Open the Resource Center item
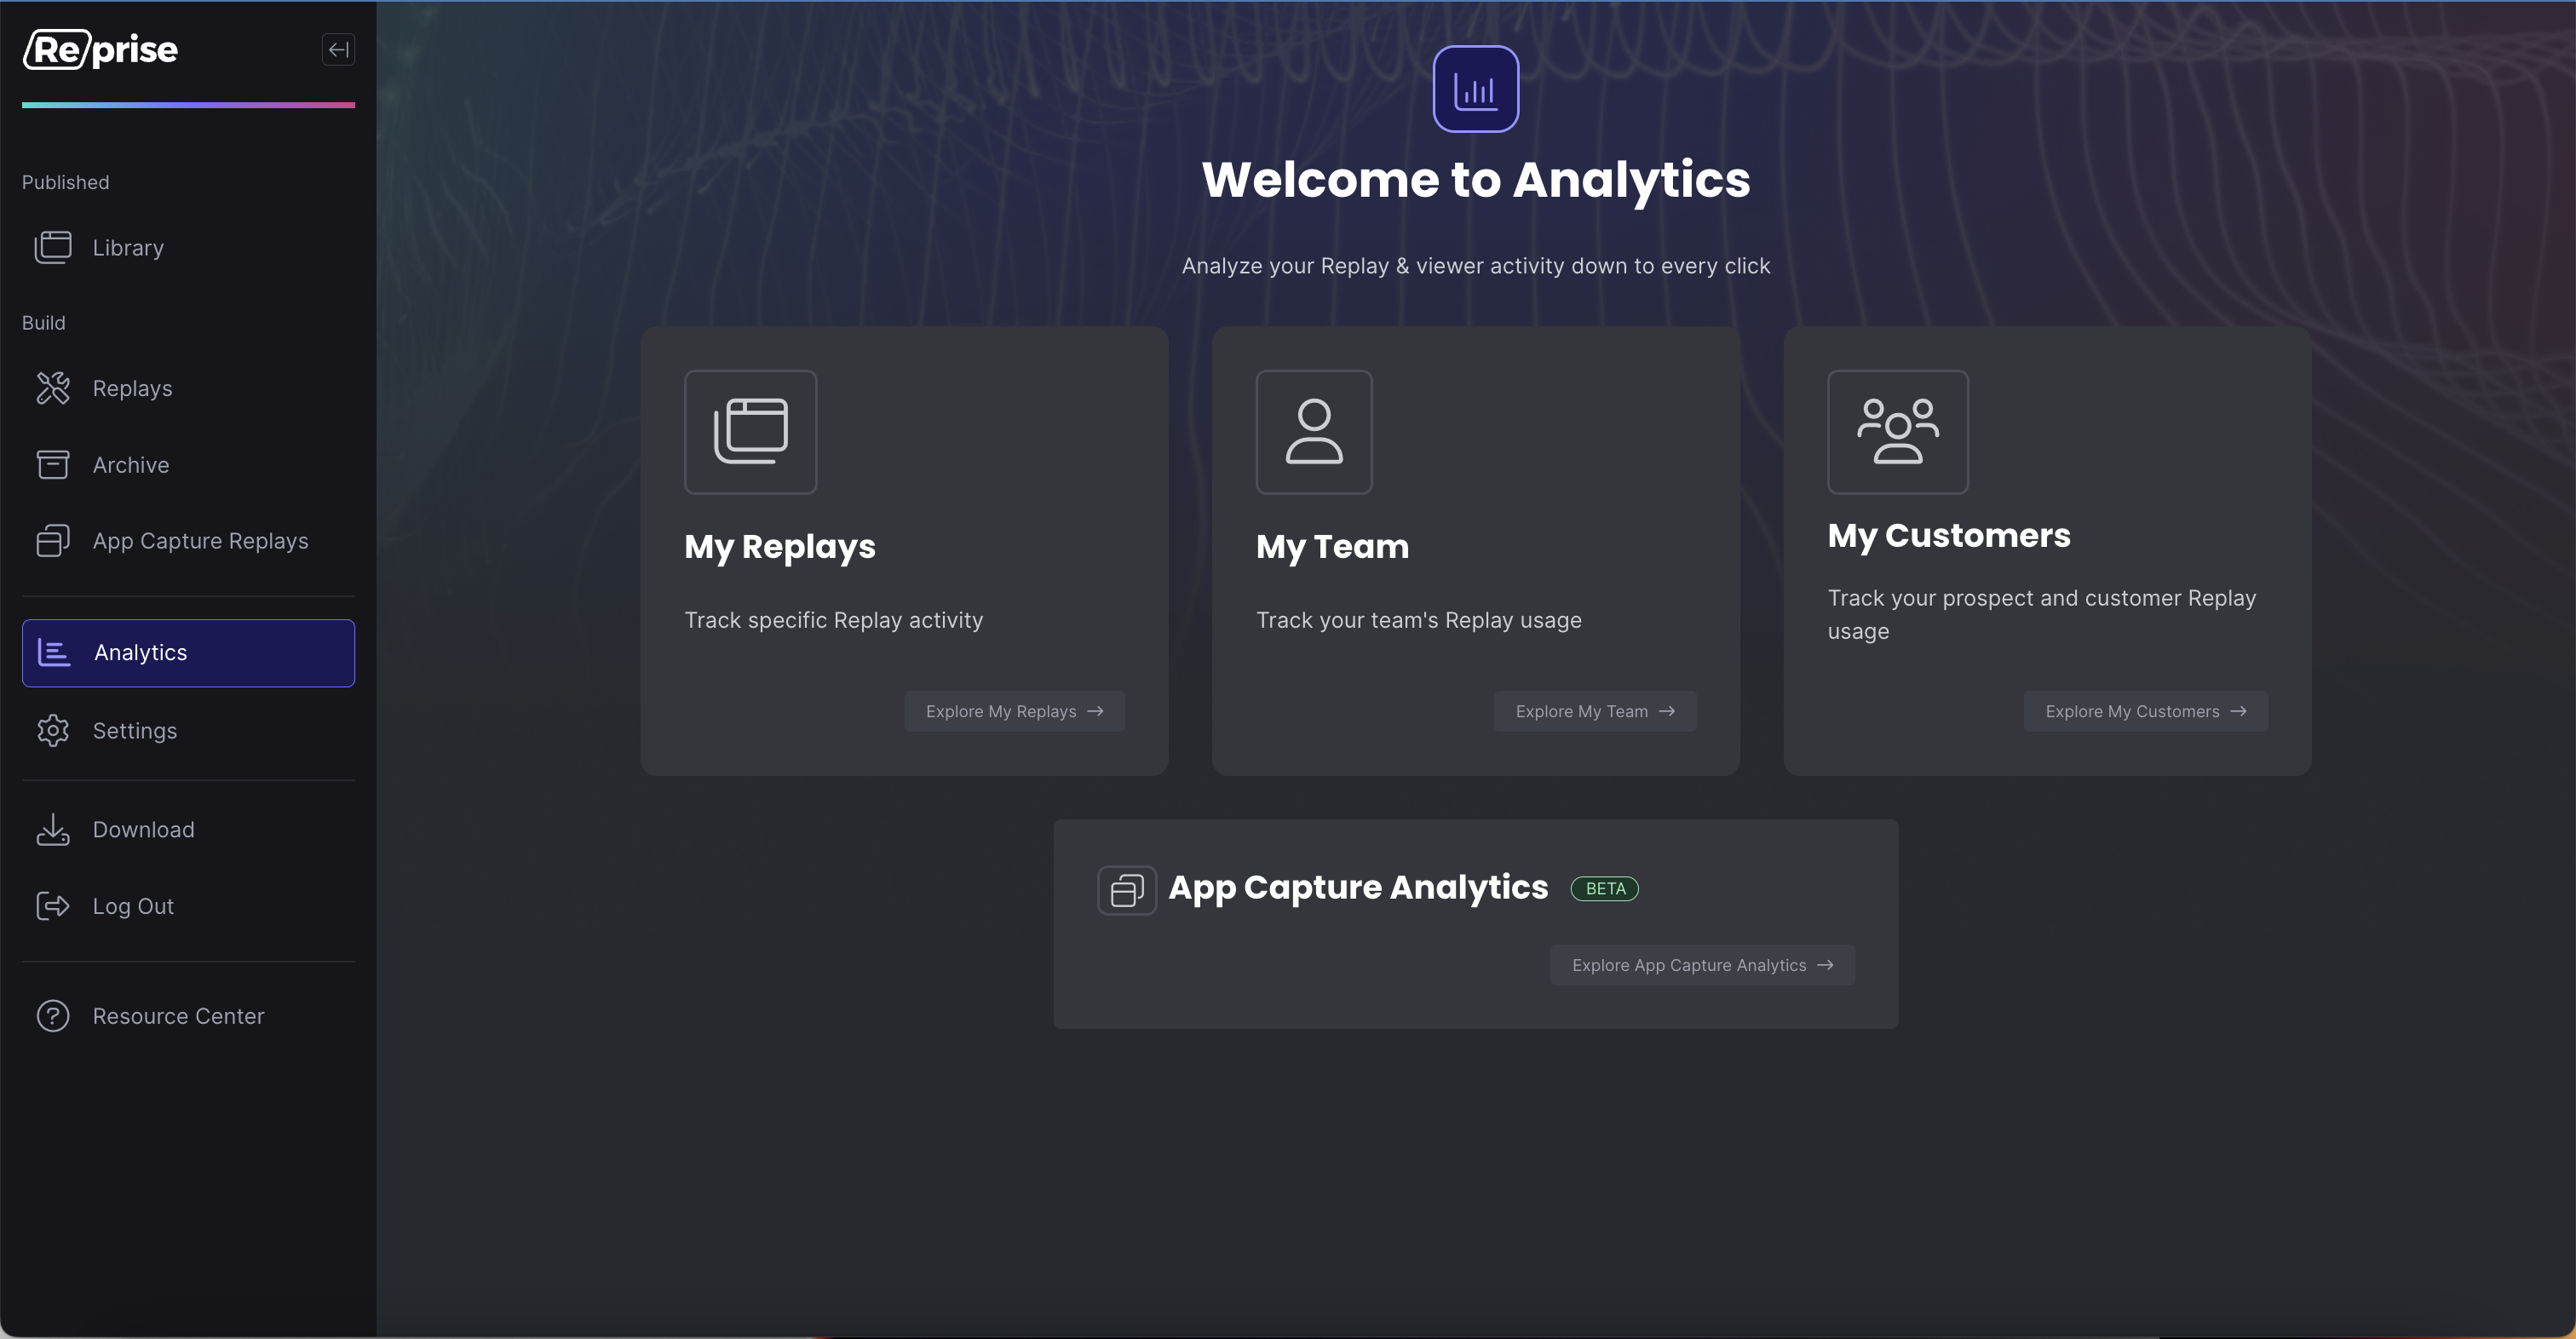This screenshot has width=2576, height=1339. 188,1016
